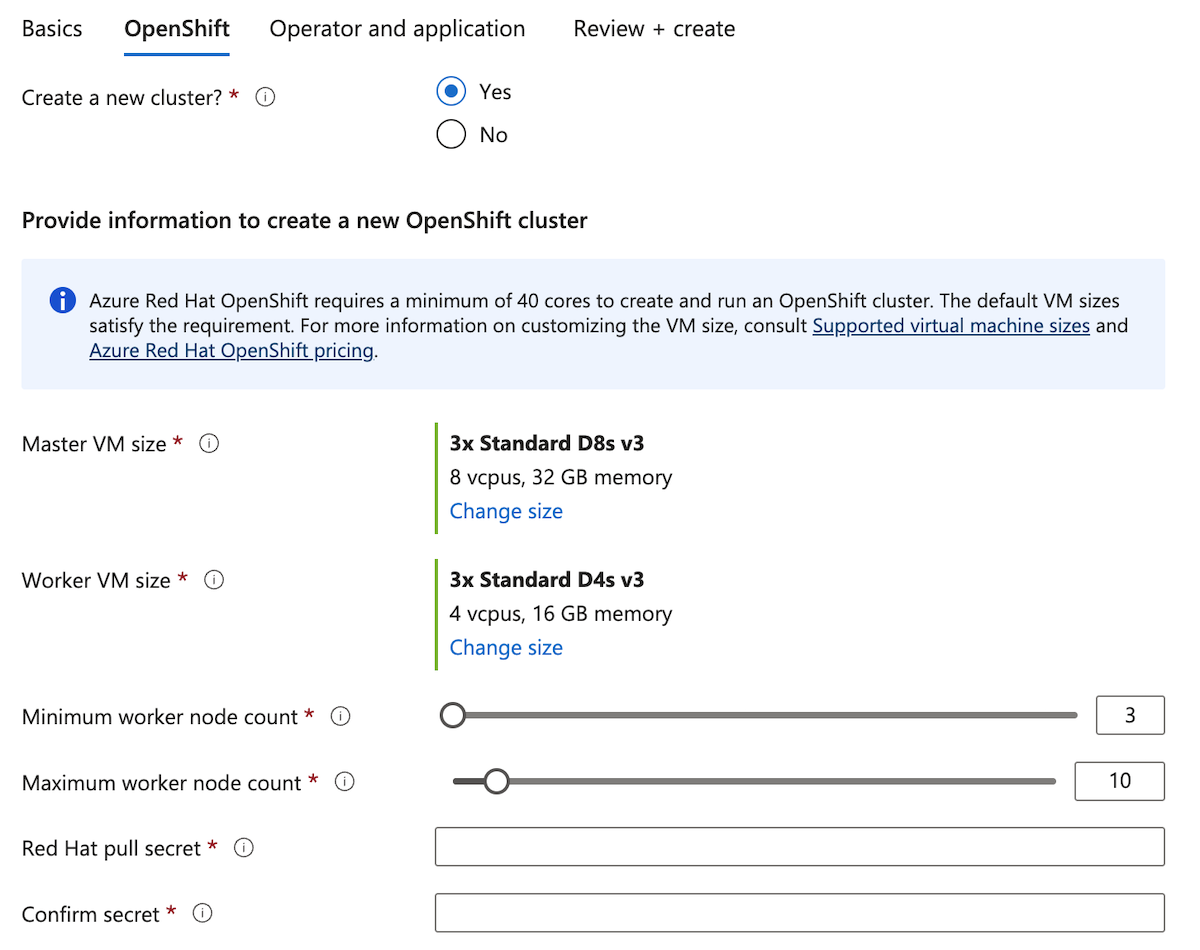Viewport: 1200px width, 950px height.
Task: Click the '3x Standard D4s v3' text
Action: pyautogui.click(x=547, y=580)
